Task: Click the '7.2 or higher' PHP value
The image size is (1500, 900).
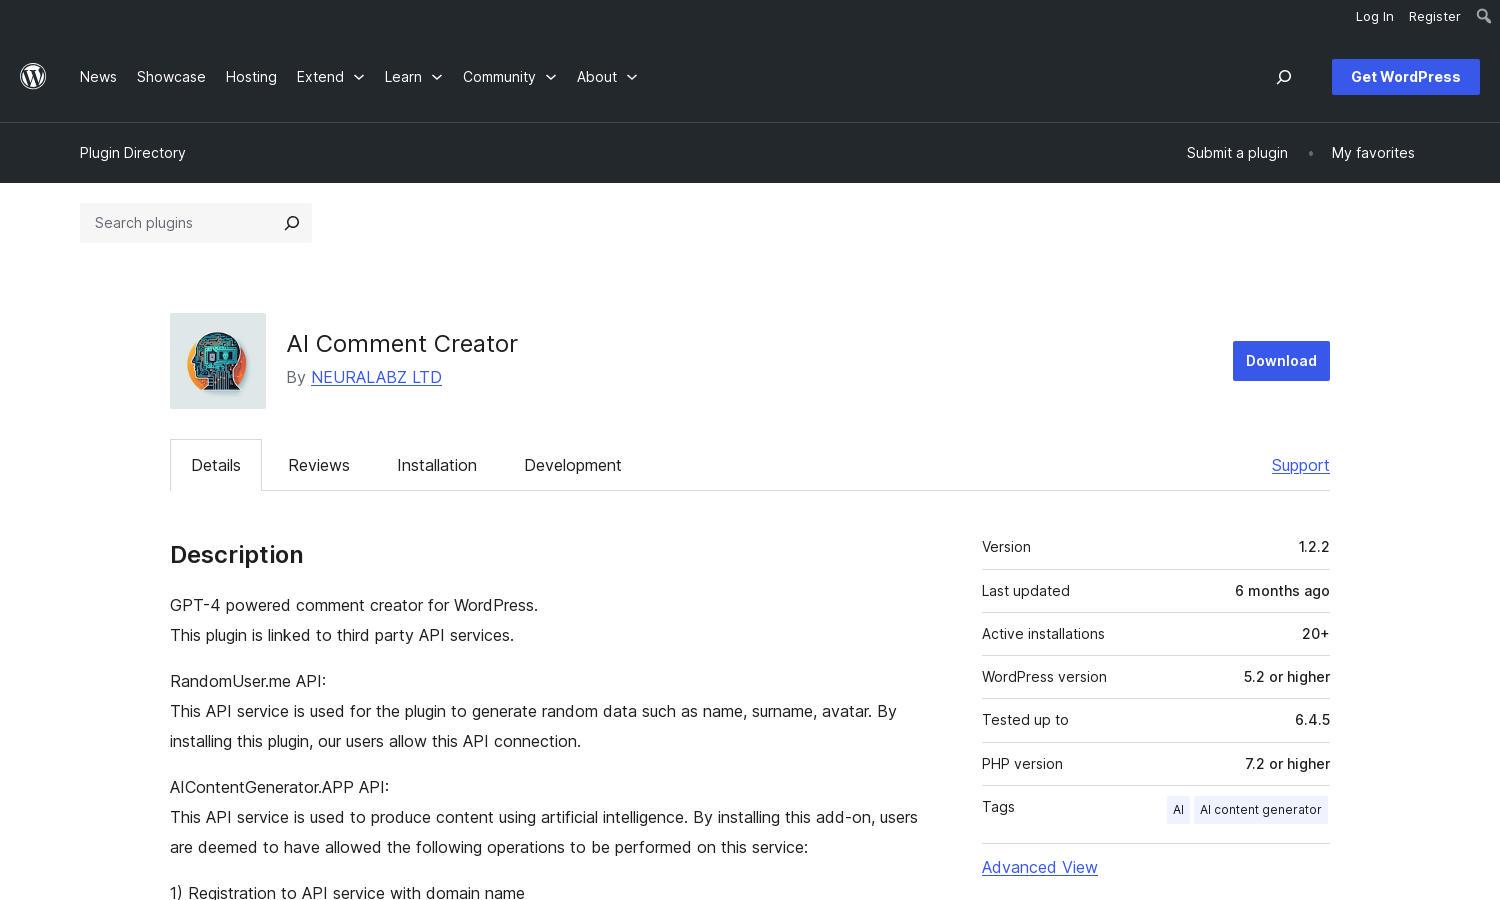Action: [x=1287, y=764]
